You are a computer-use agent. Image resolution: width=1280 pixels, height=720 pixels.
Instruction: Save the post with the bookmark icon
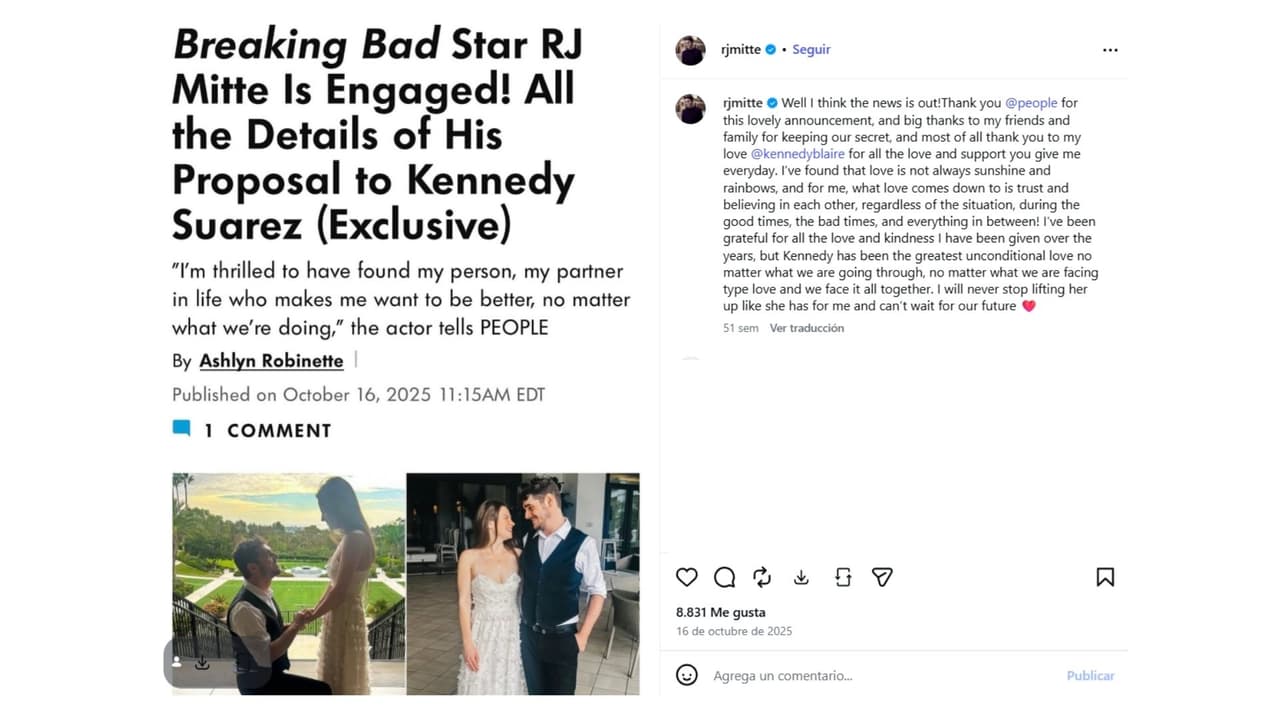[1105, 577]
